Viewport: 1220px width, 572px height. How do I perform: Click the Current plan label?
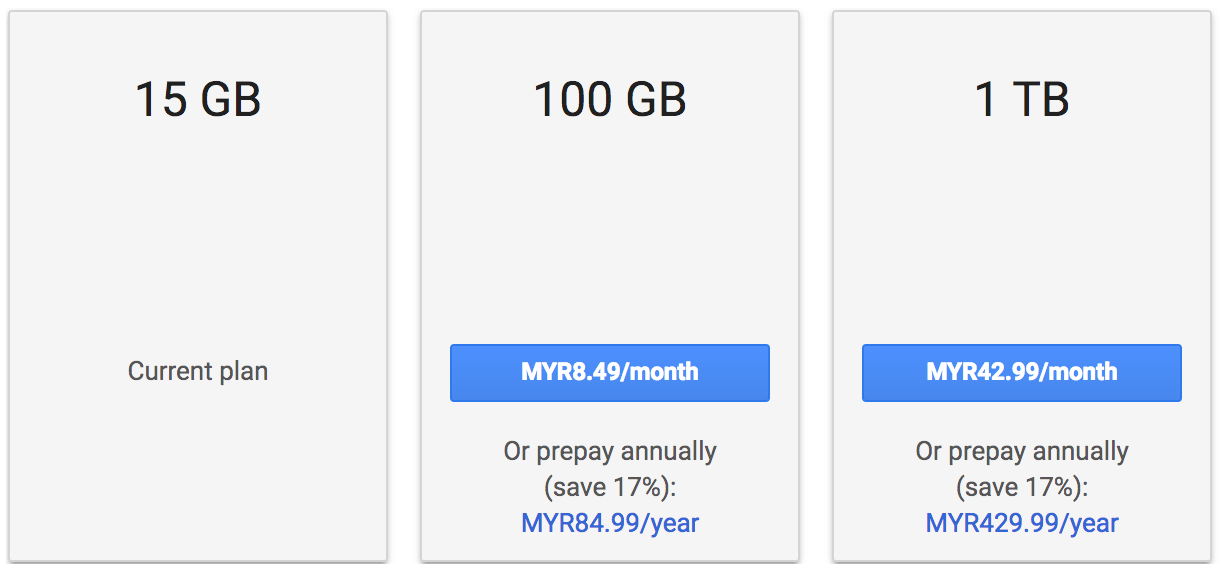click(198, 372)
